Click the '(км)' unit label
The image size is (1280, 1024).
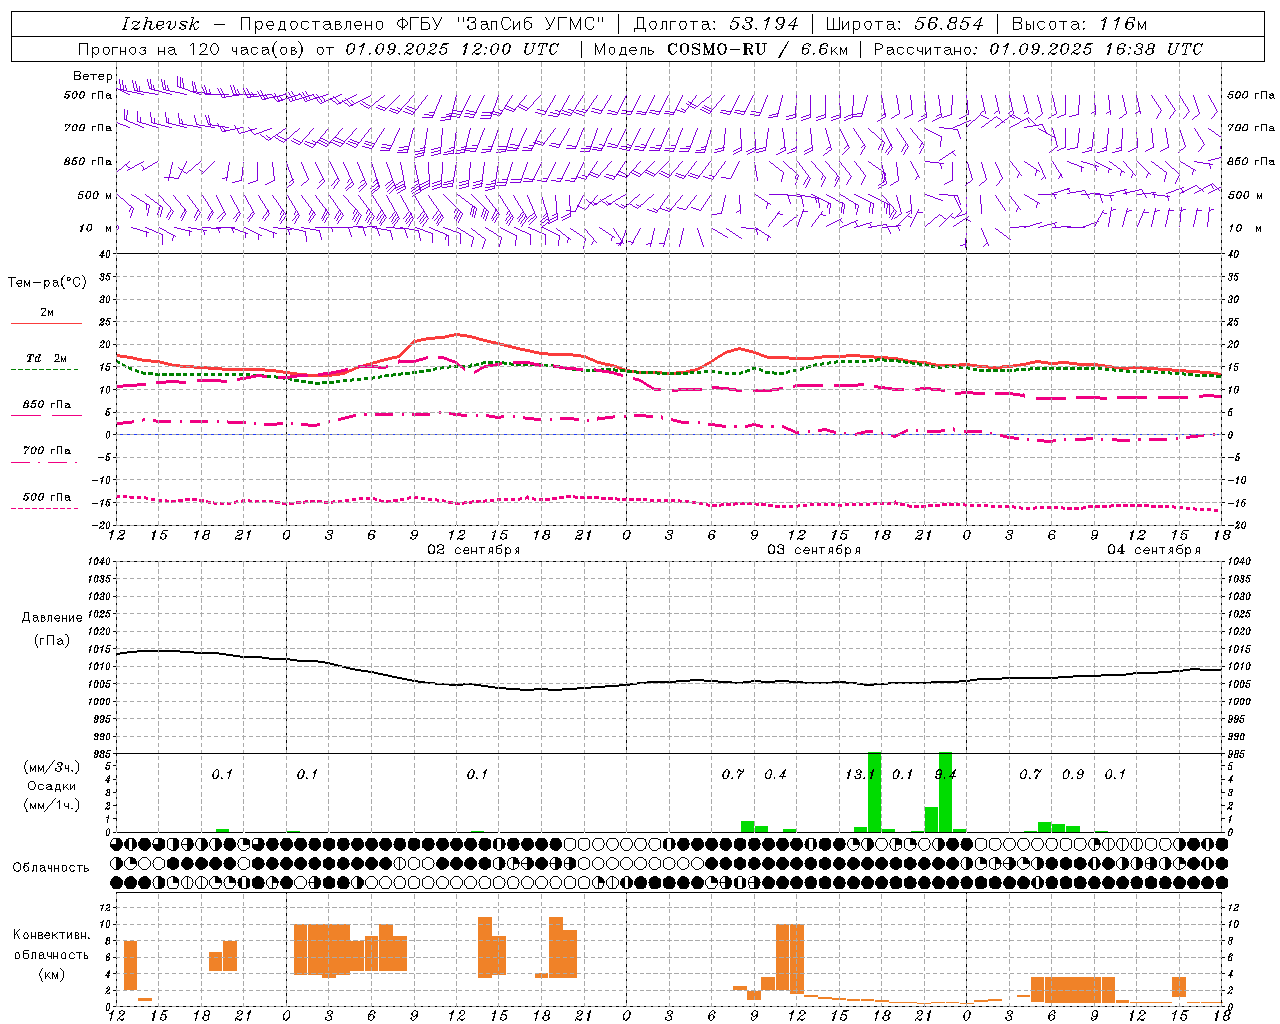tap(52, 974)
